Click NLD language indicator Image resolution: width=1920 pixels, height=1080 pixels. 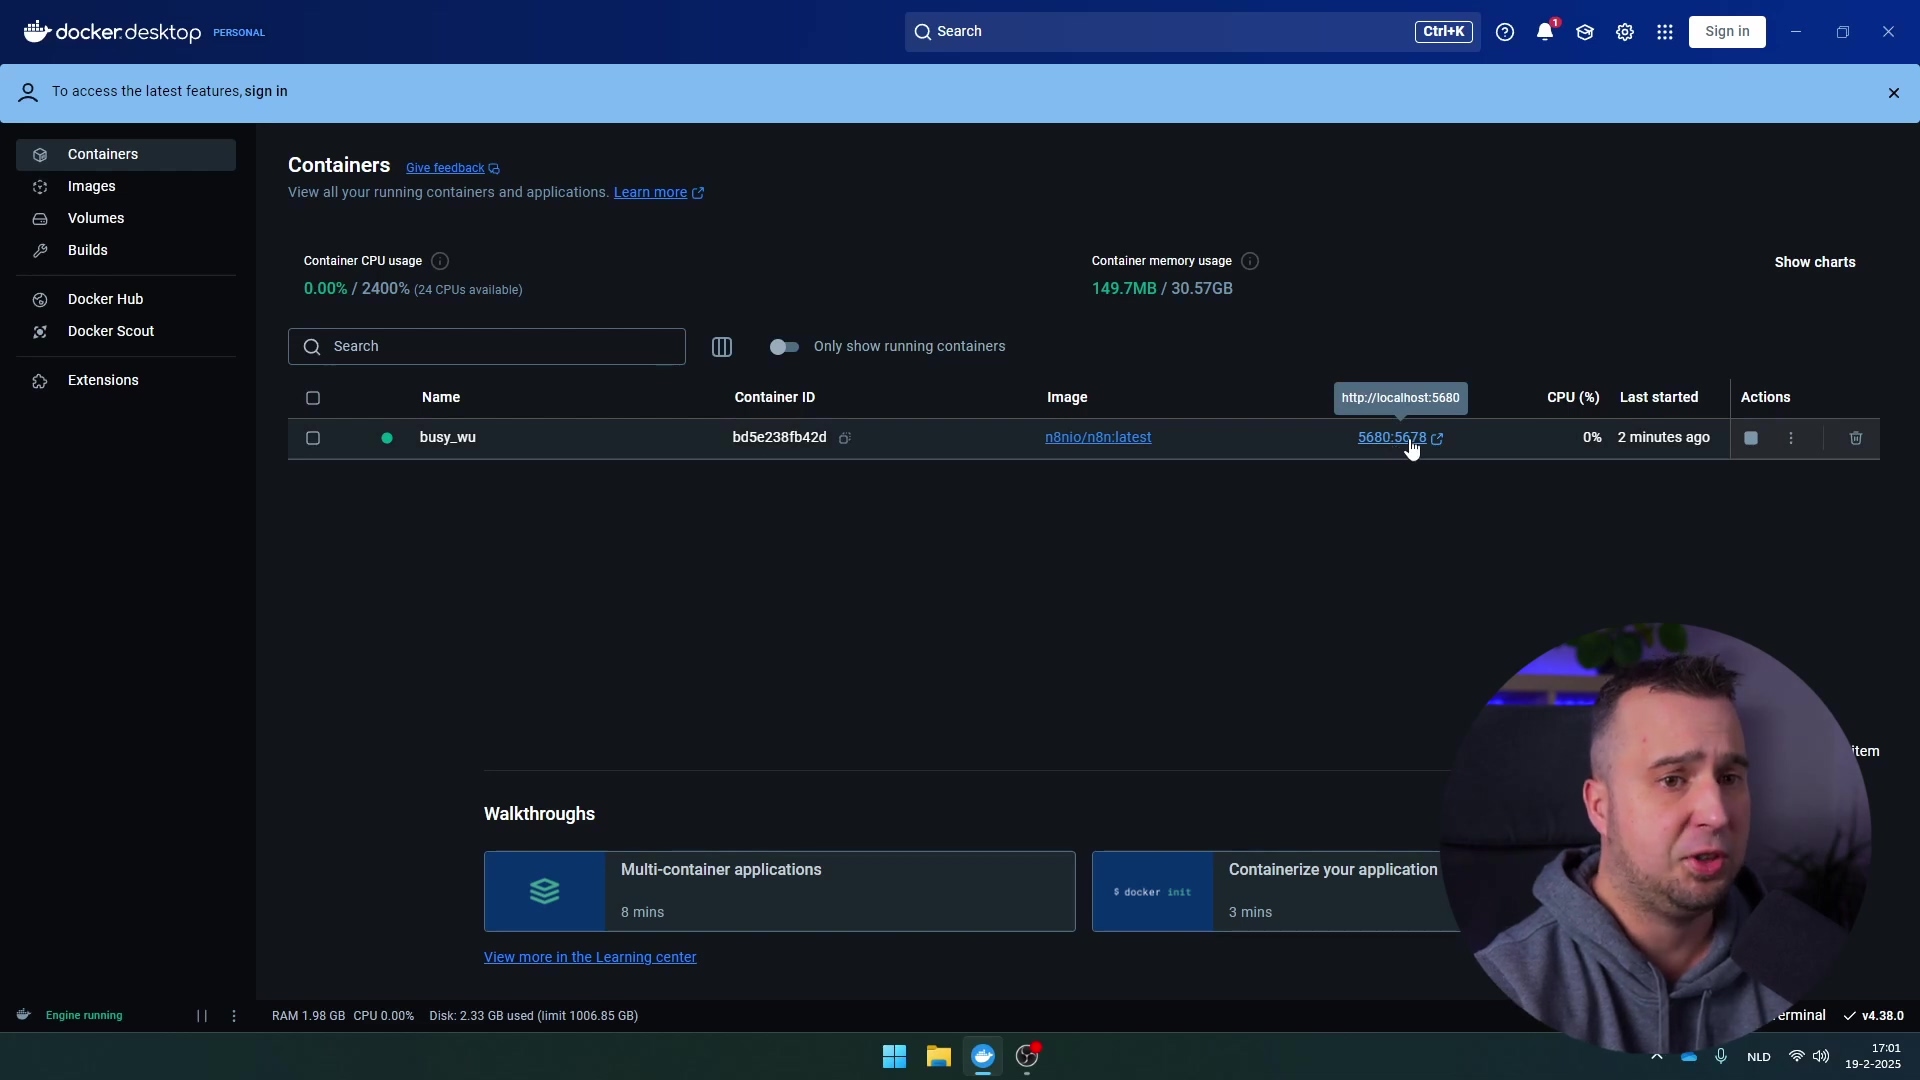pos(1759,1057)
